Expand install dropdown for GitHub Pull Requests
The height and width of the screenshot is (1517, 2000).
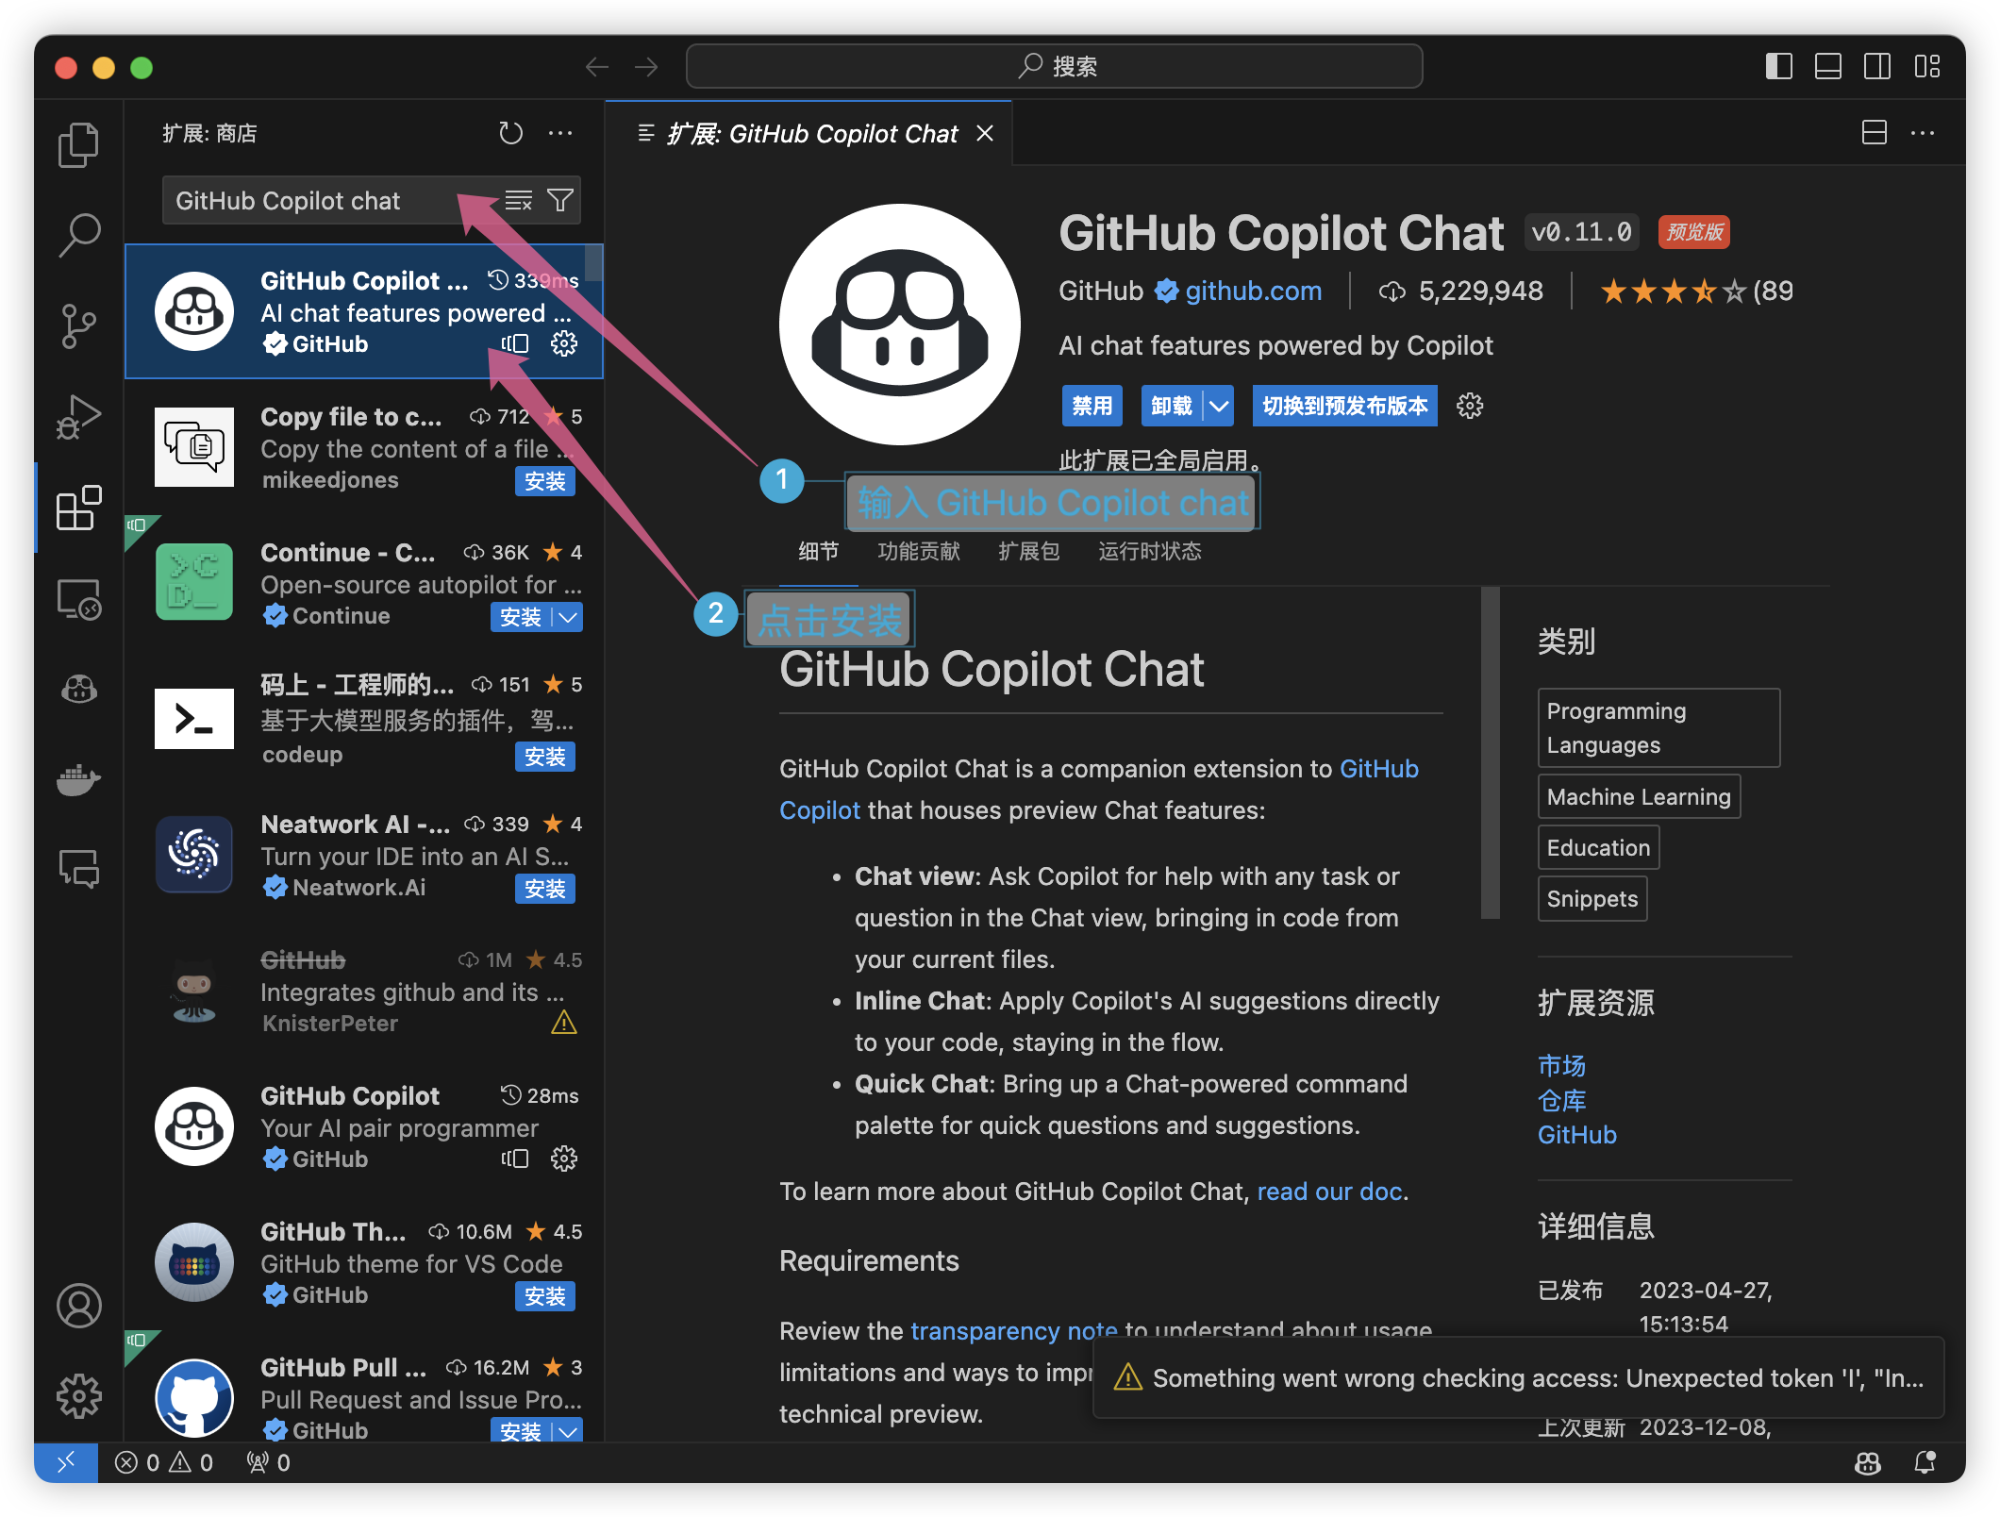568,1431
